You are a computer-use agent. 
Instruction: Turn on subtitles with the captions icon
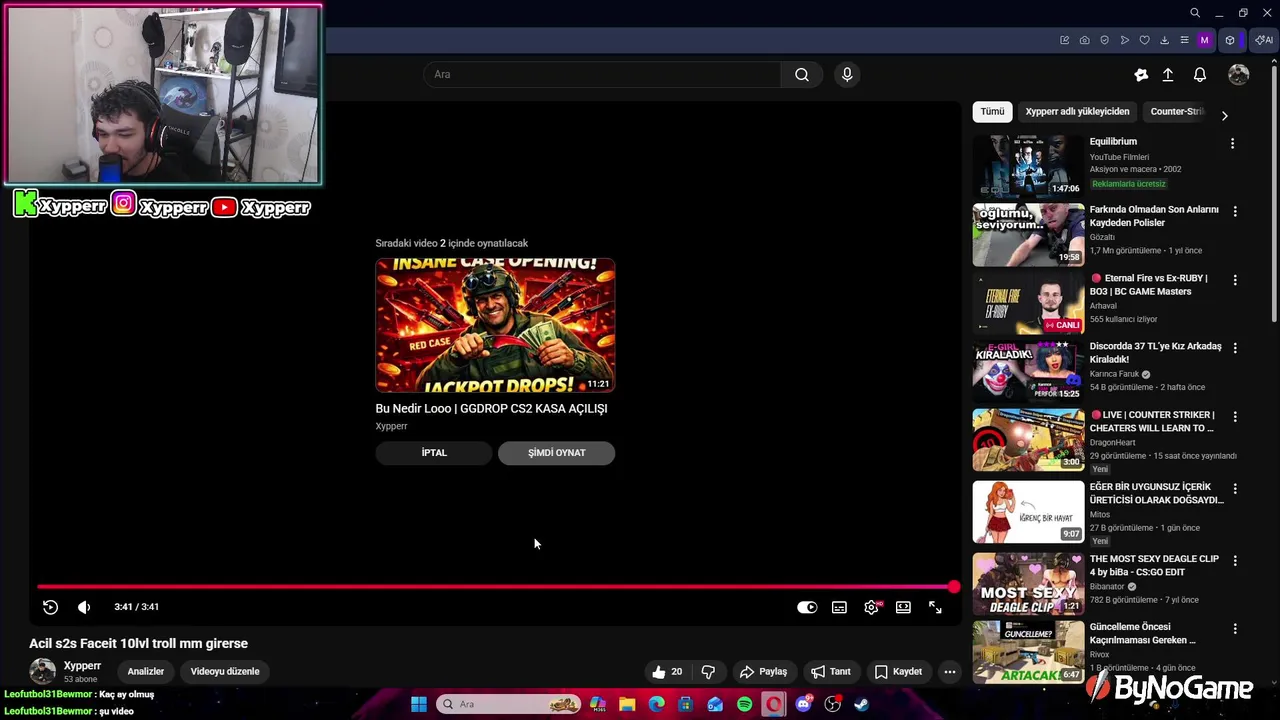coord(839,607)
